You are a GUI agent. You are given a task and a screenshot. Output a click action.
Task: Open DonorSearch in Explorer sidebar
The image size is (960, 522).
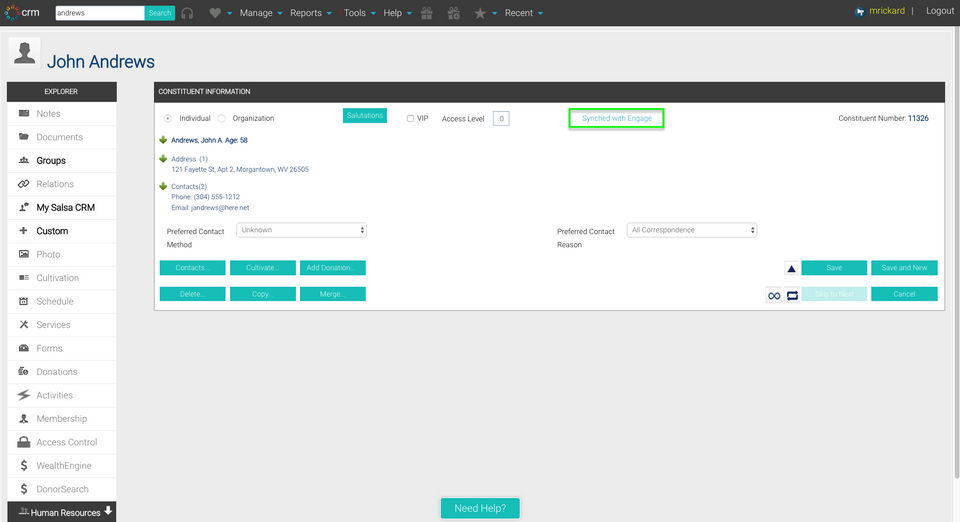pyautogui.click(x=62, y=489)
